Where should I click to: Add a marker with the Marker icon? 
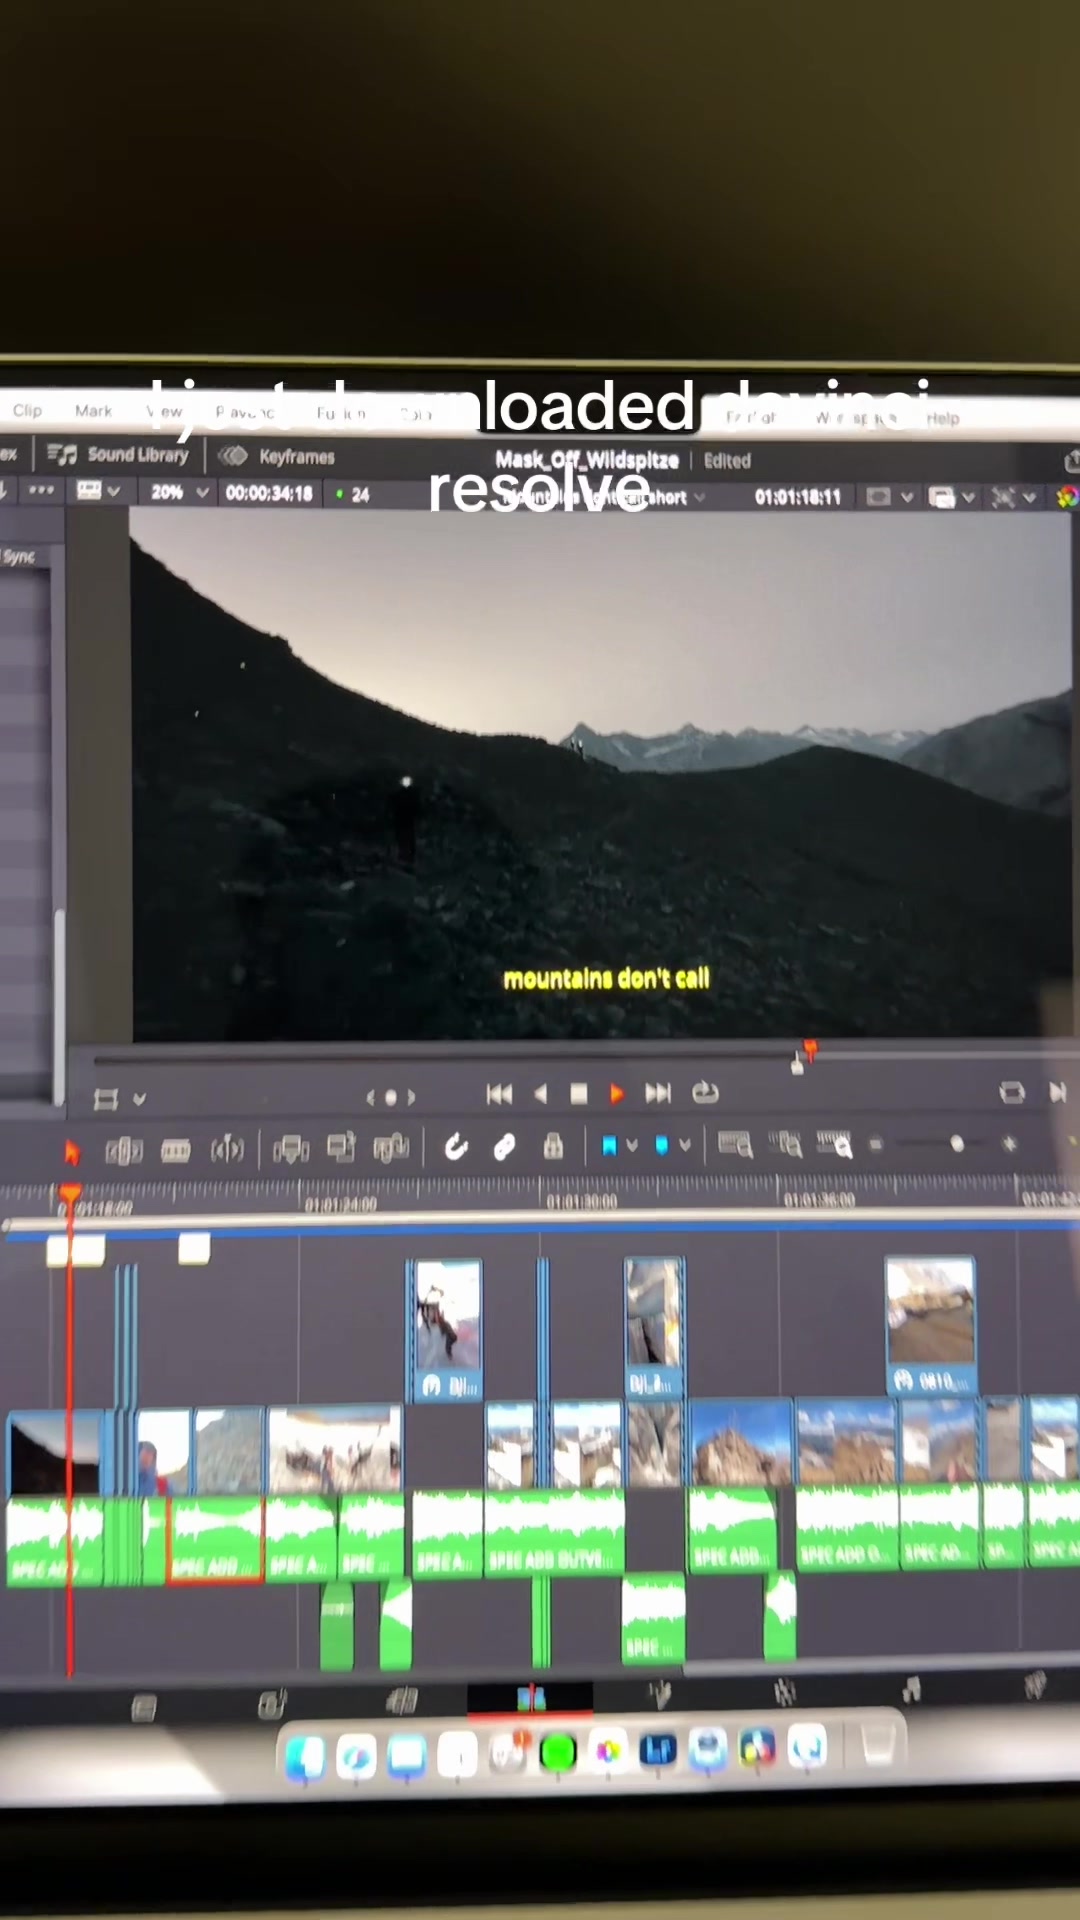click(661, 1146)
